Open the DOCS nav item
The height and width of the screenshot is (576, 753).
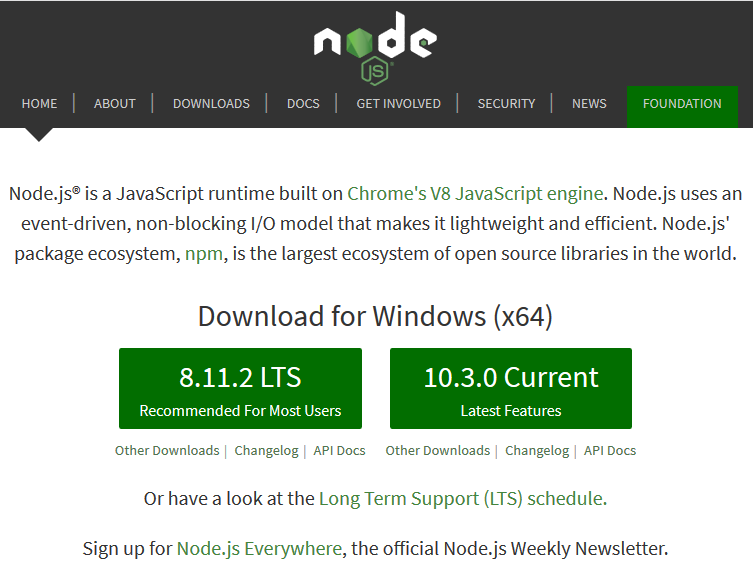coord(303,103)
